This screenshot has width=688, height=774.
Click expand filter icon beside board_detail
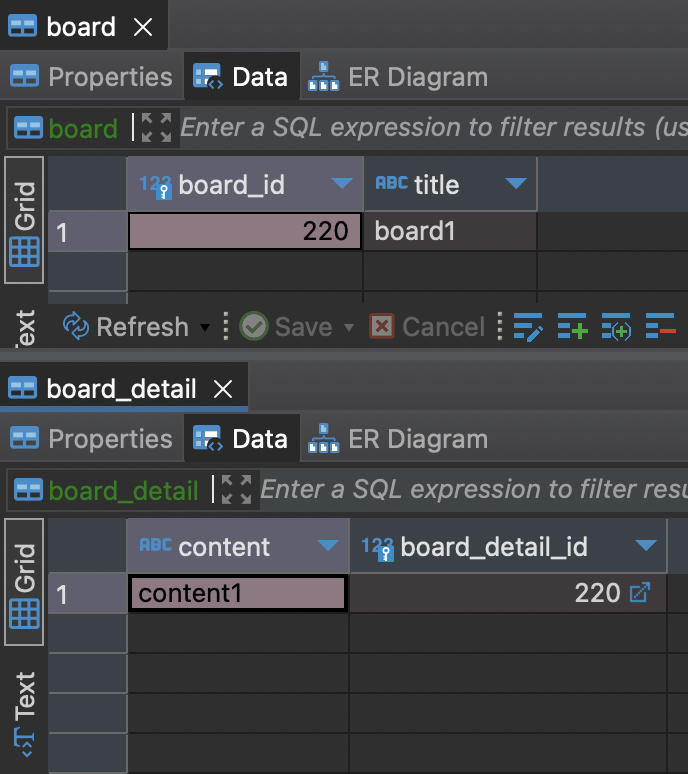click(236, 490)
